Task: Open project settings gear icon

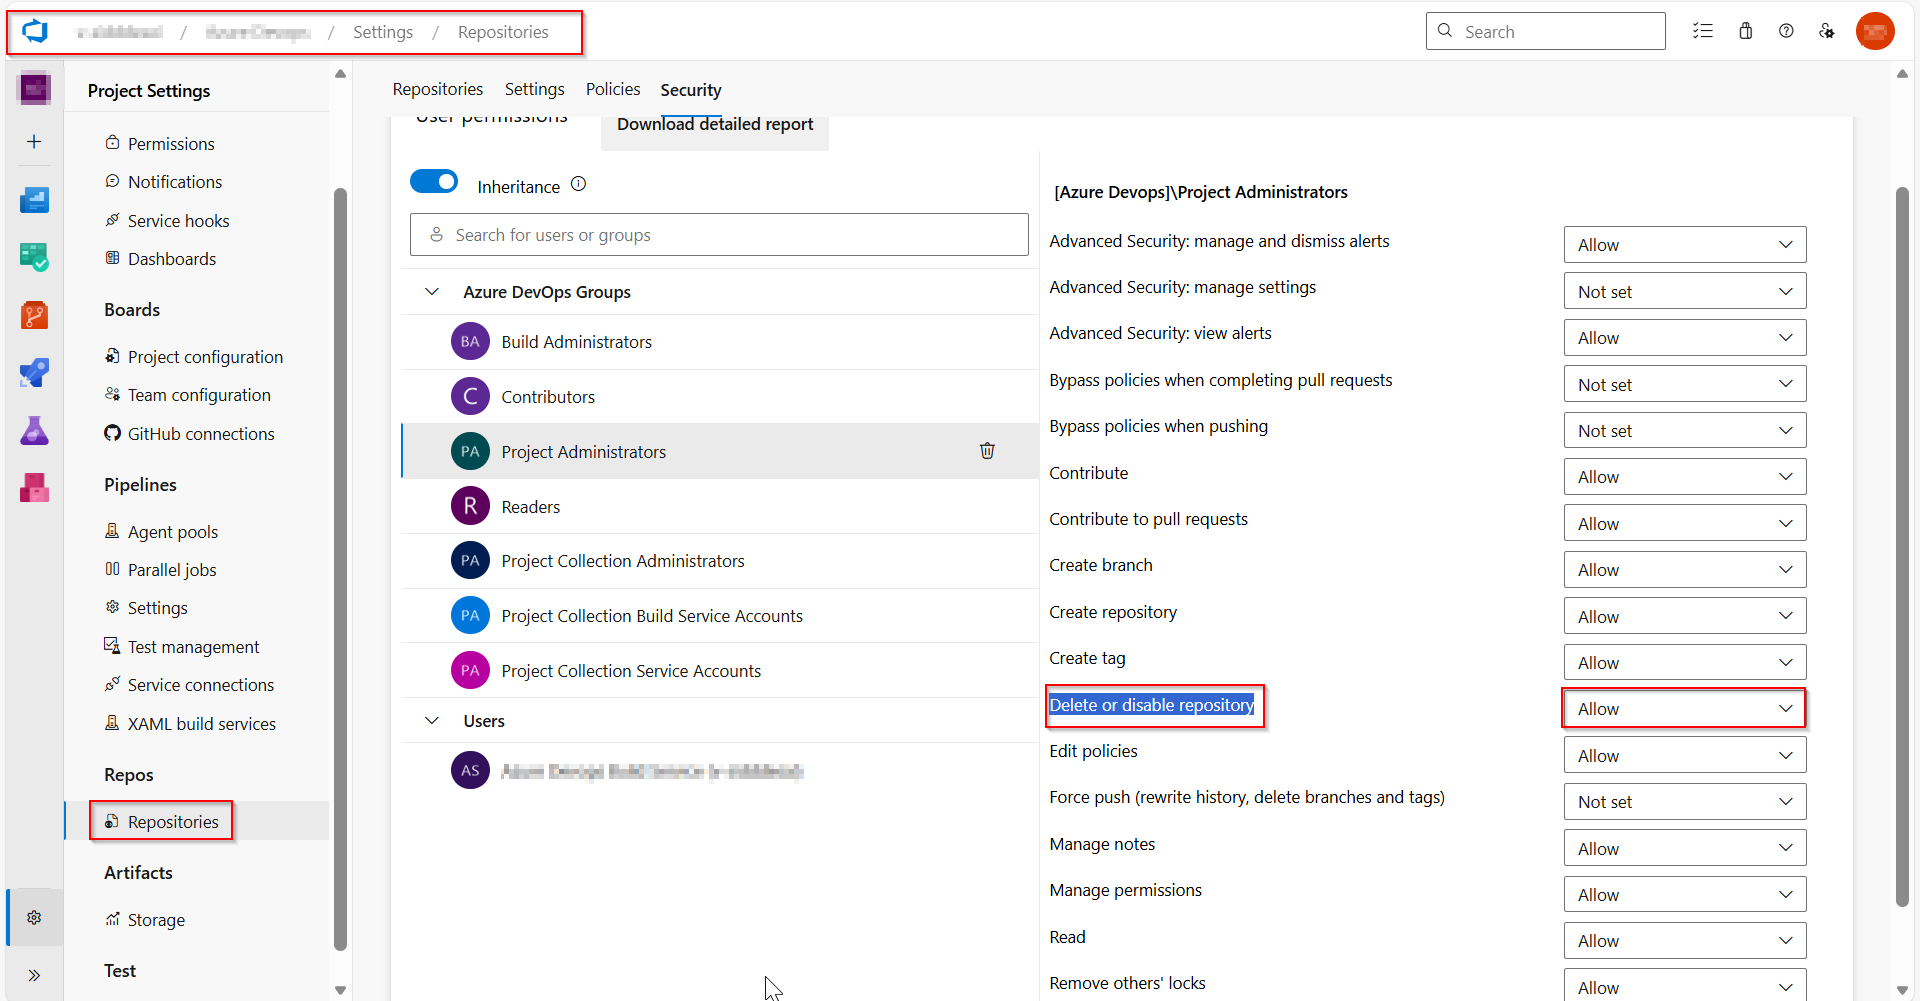Action: (x=34, y=917)
